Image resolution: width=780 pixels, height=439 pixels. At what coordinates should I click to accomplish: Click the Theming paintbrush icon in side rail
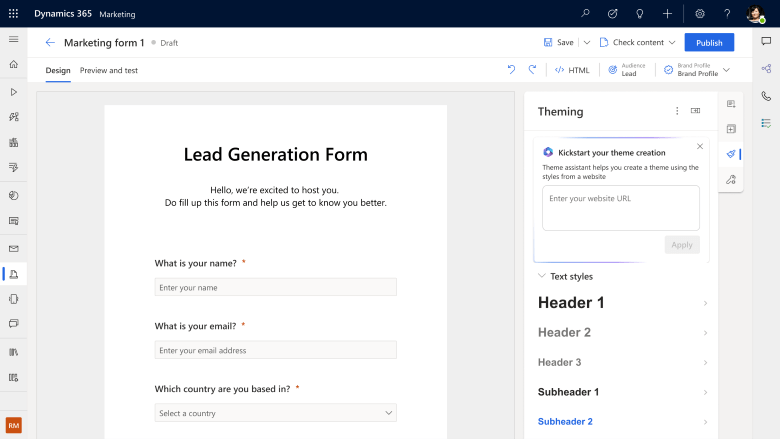pos(731,154)
